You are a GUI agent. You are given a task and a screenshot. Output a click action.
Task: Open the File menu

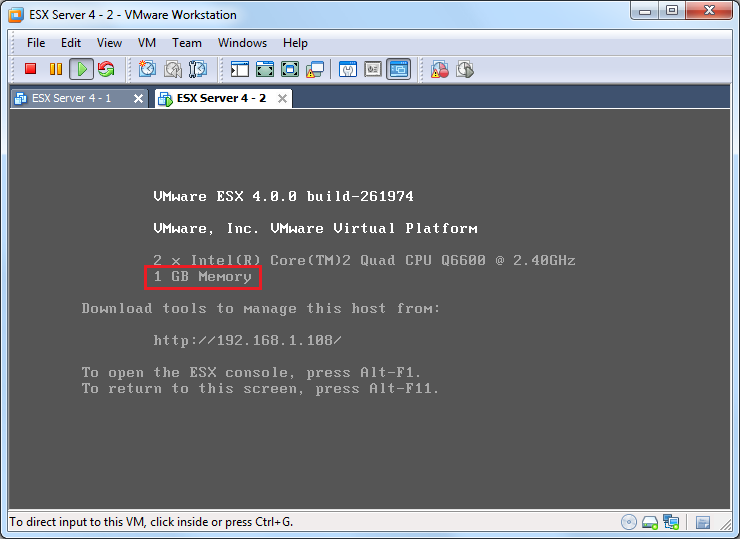coord(36,43)
